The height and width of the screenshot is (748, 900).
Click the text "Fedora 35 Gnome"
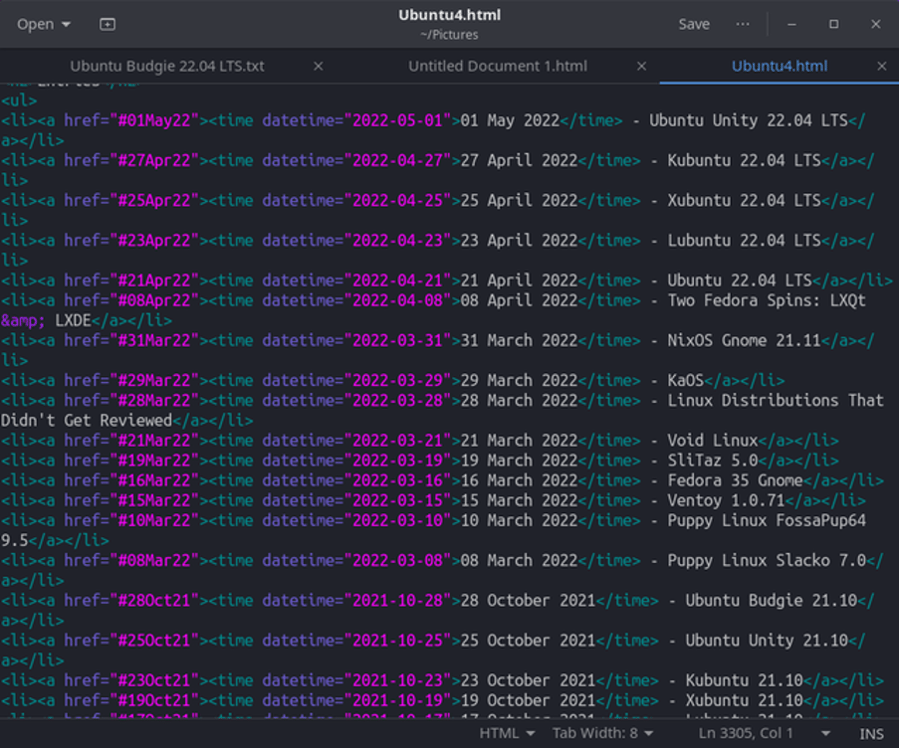[x=735, y=480]
